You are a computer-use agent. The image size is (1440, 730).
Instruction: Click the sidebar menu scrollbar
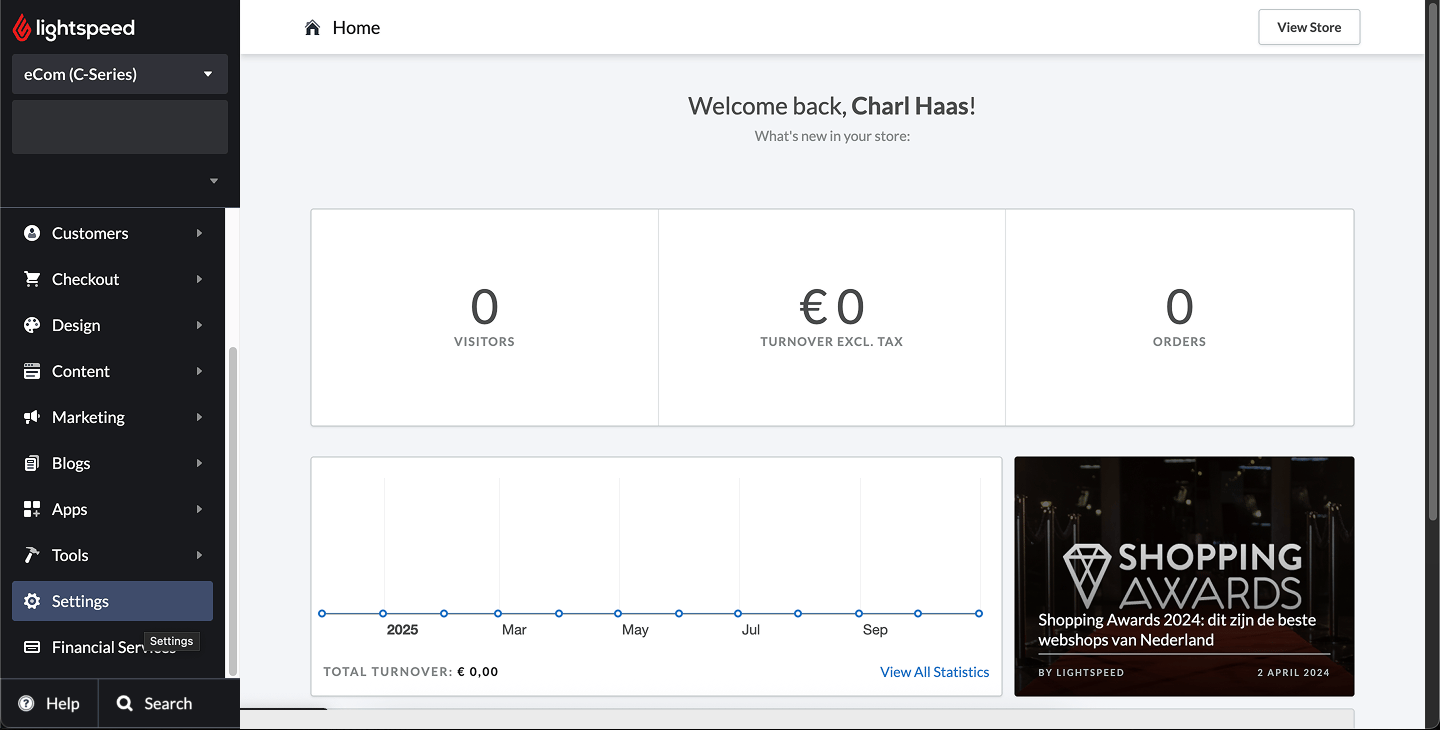(233, 510)
